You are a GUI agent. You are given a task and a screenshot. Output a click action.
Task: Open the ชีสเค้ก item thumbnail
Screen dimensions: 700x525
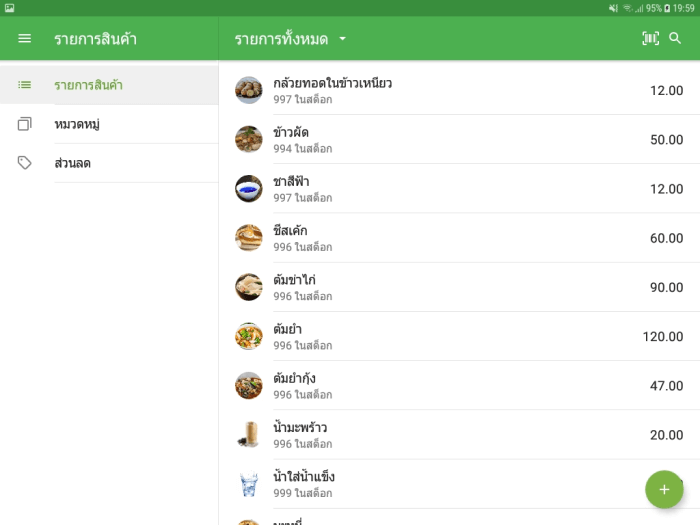coord(249,238)
